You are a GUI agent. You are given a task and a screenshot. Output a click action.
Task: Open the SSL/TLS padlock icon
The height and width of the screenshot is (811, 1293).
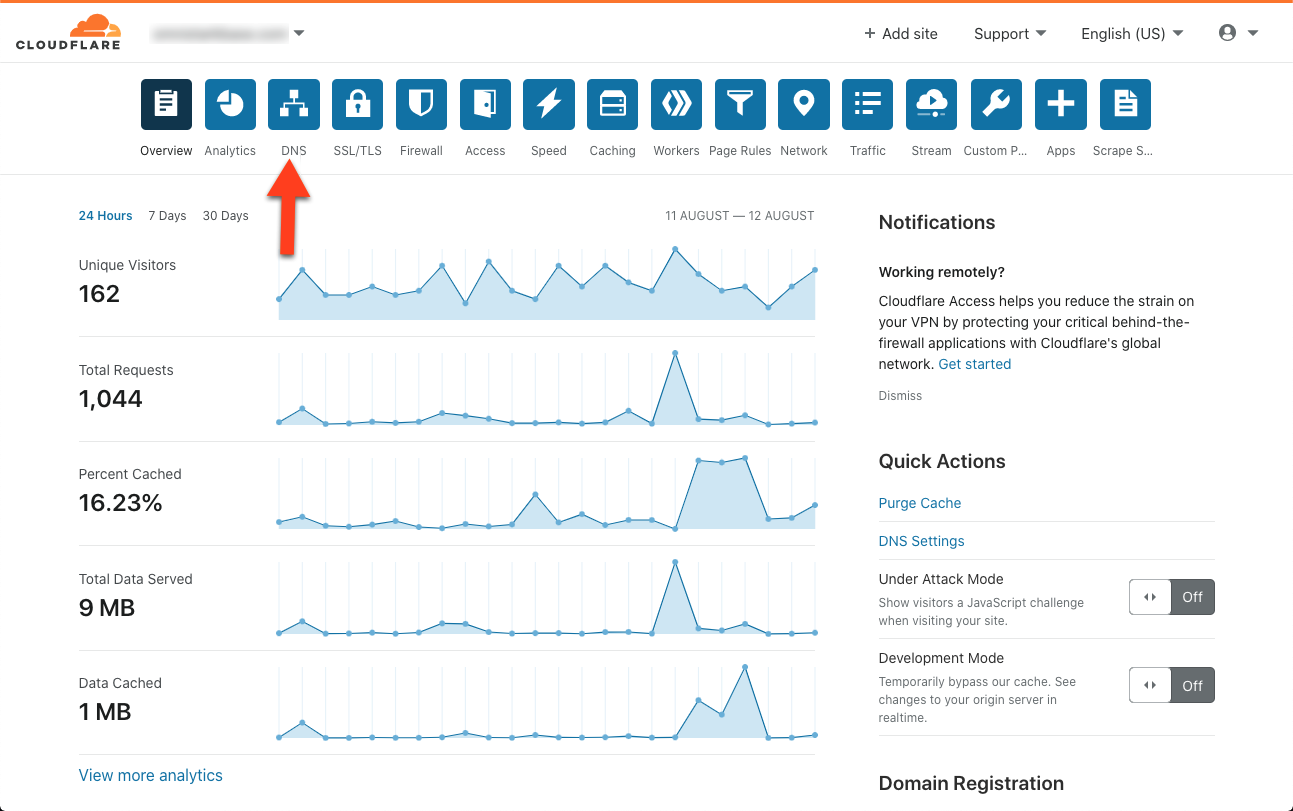pos(357,105)
